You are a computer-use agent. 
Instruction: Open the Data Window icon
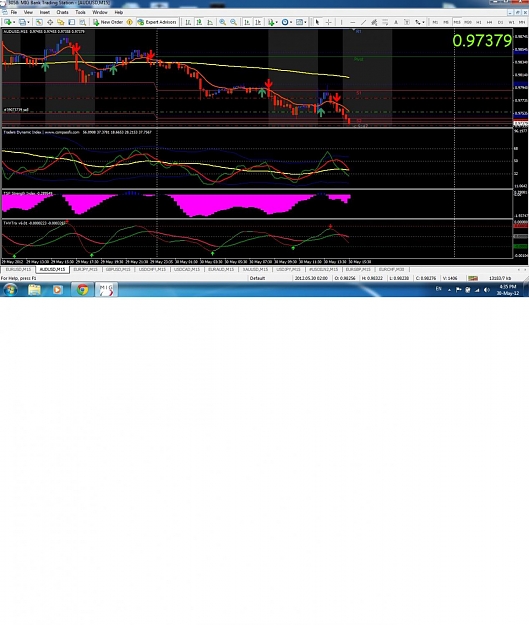point(50,22)
